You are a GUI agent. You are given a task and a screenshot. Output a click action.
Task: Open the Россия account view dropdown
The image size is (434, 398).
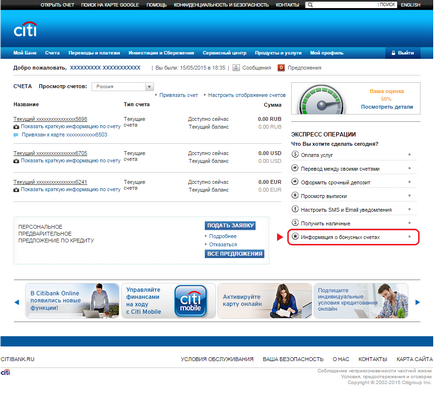(x=123, y=87)
